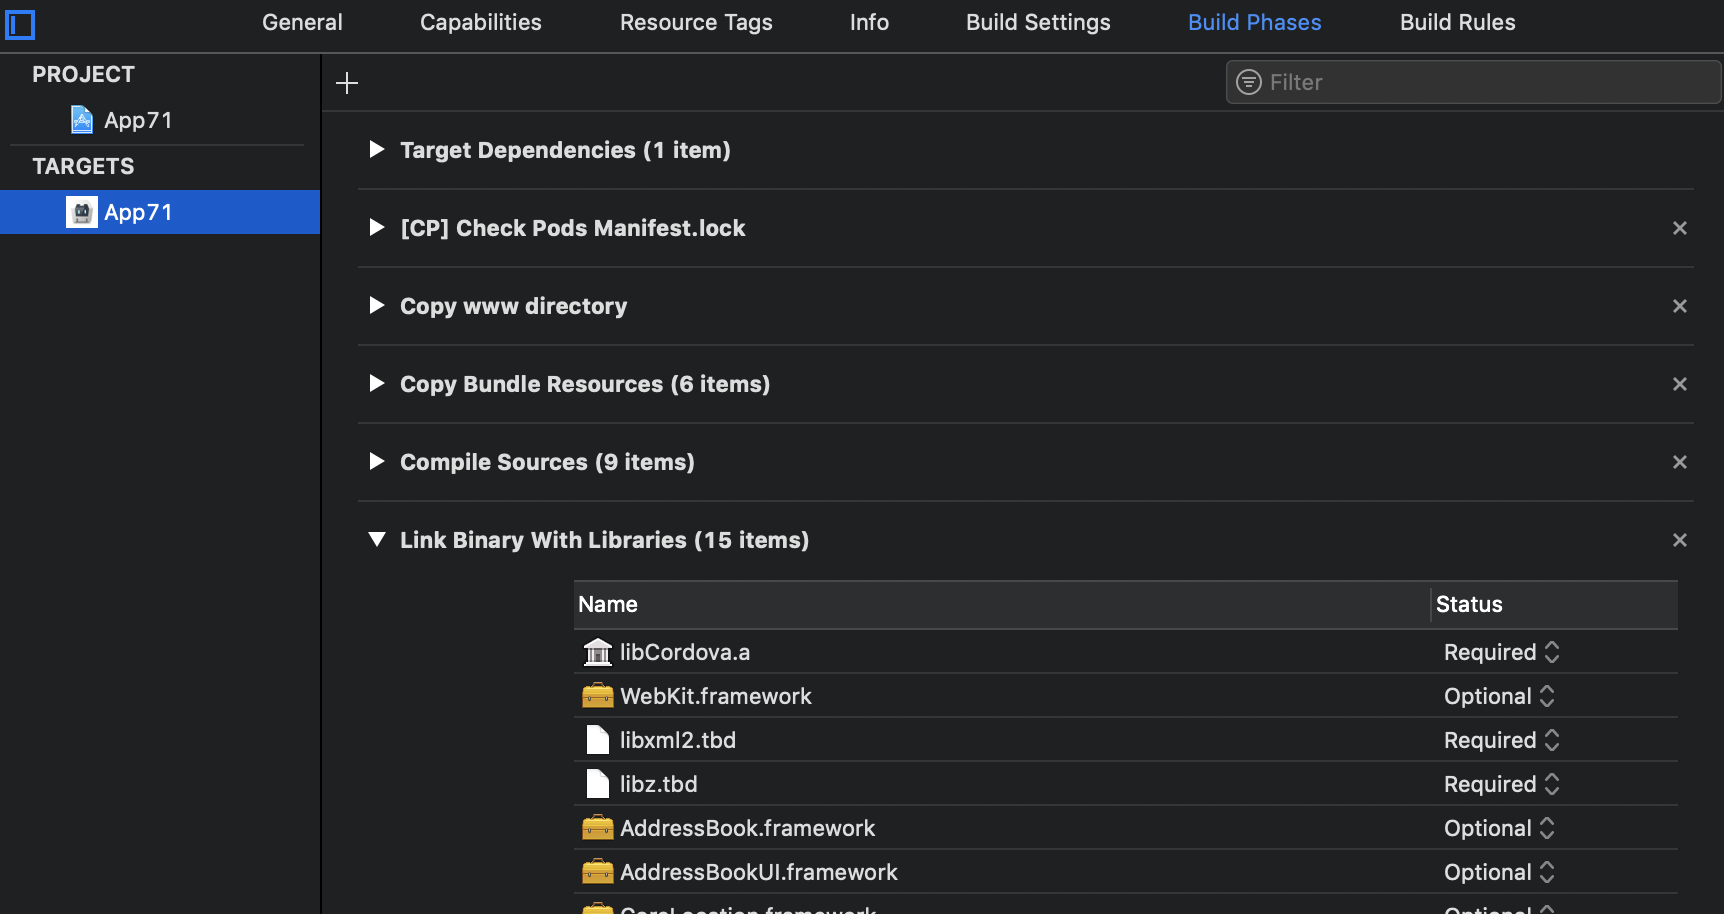Select the App71 target icon under TARGETS
Screen dimensions: 1724x914
[81, 211]
